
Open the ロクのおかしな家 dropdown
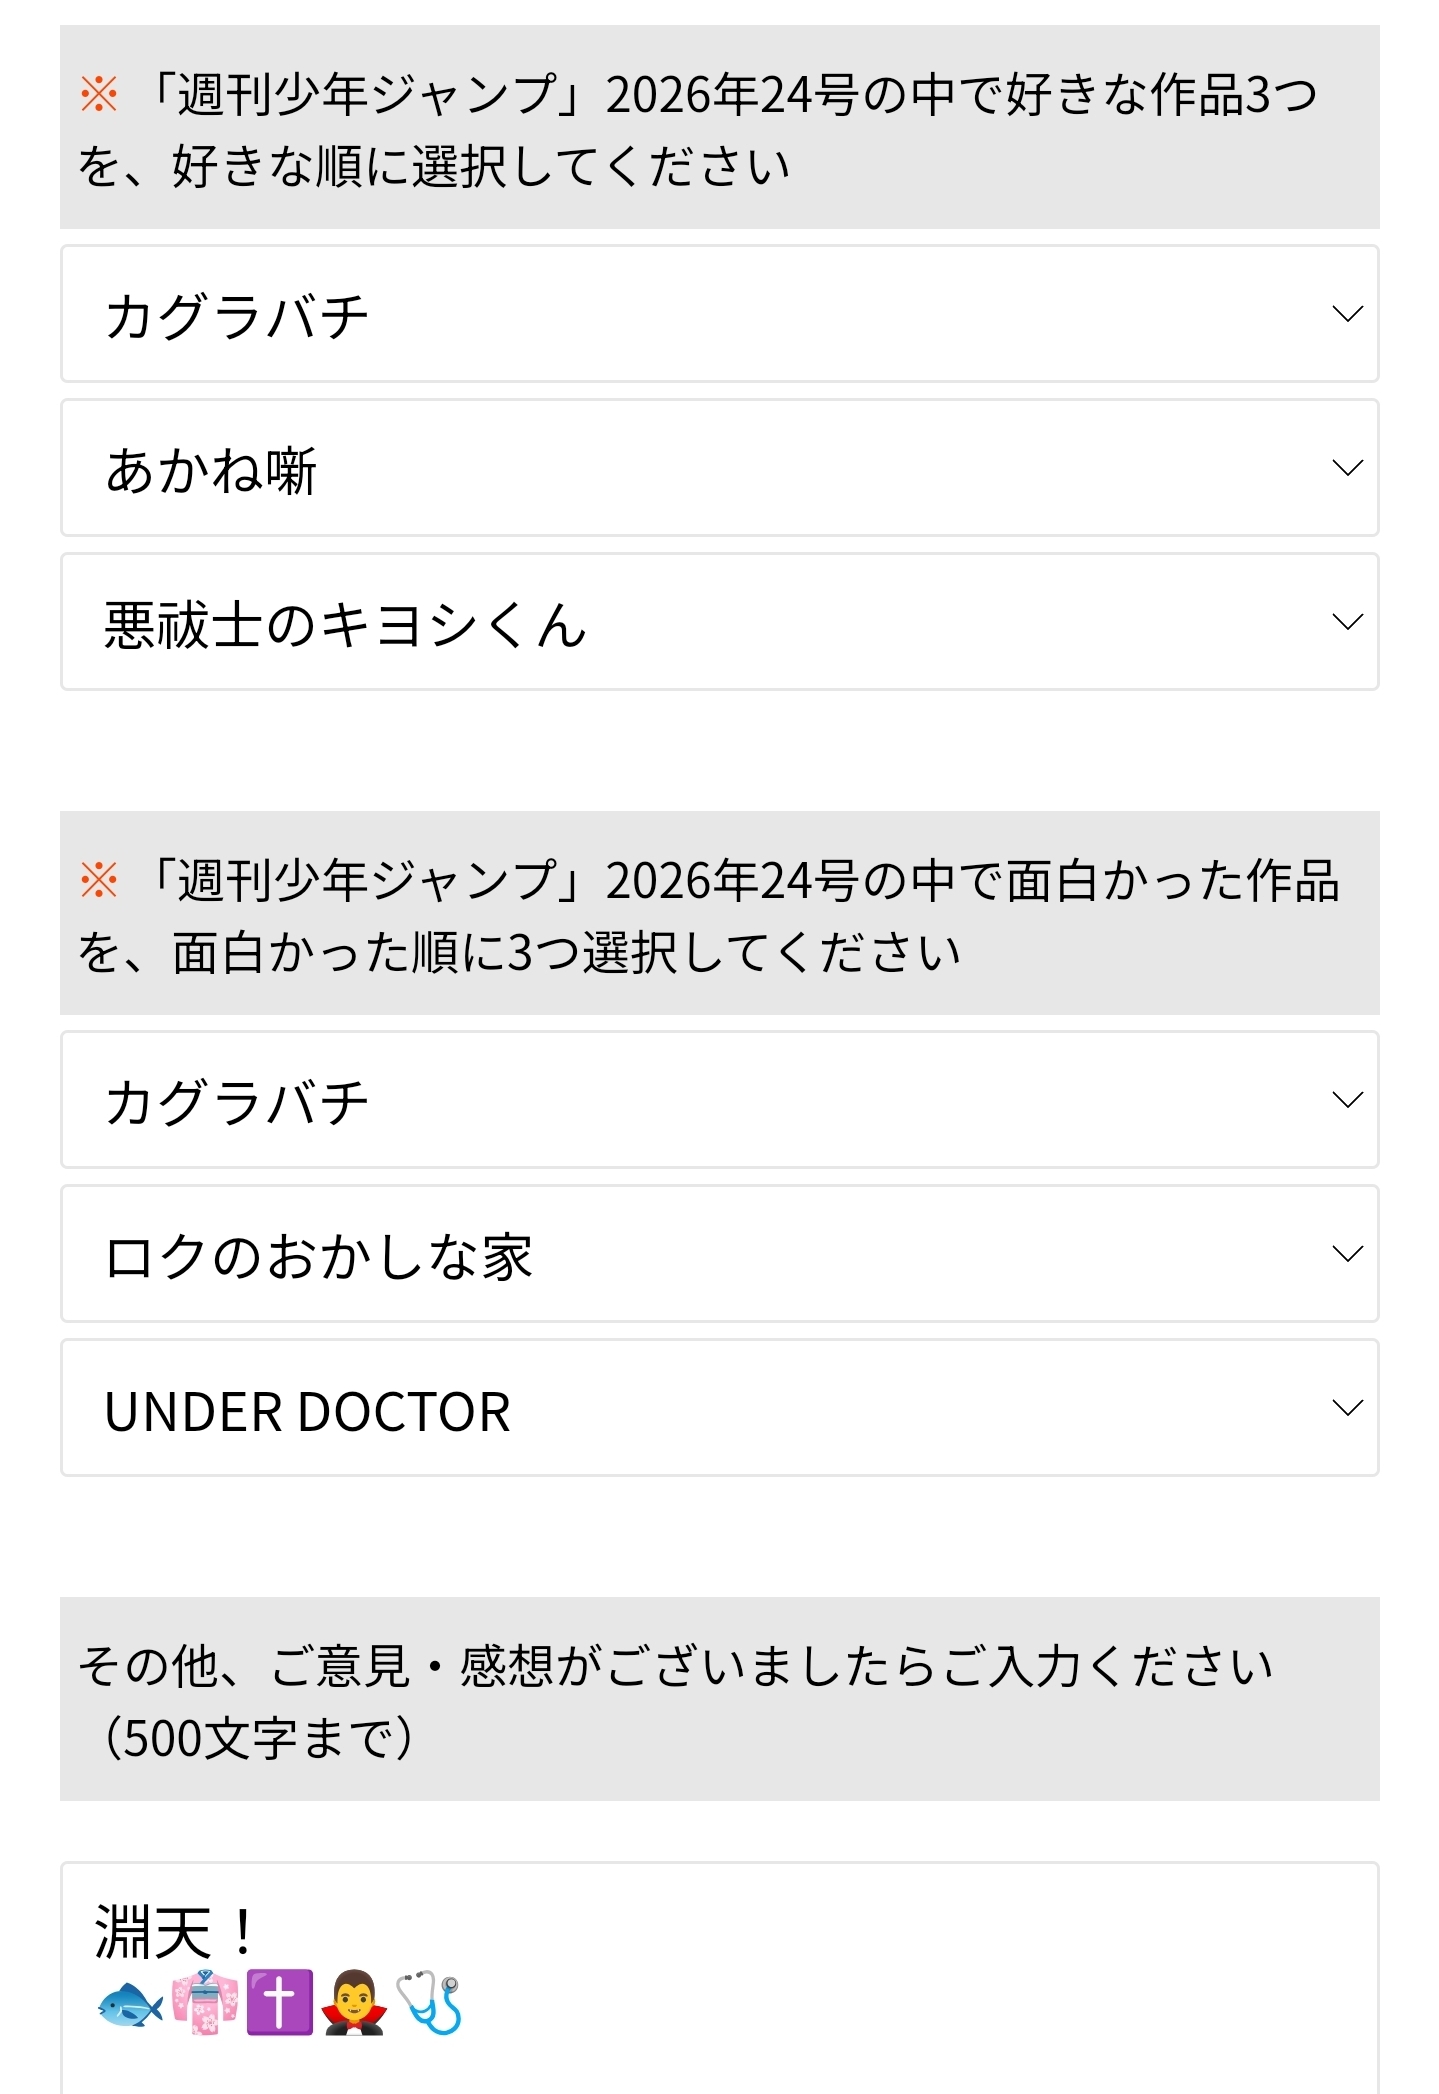(x=719, y=1254)
